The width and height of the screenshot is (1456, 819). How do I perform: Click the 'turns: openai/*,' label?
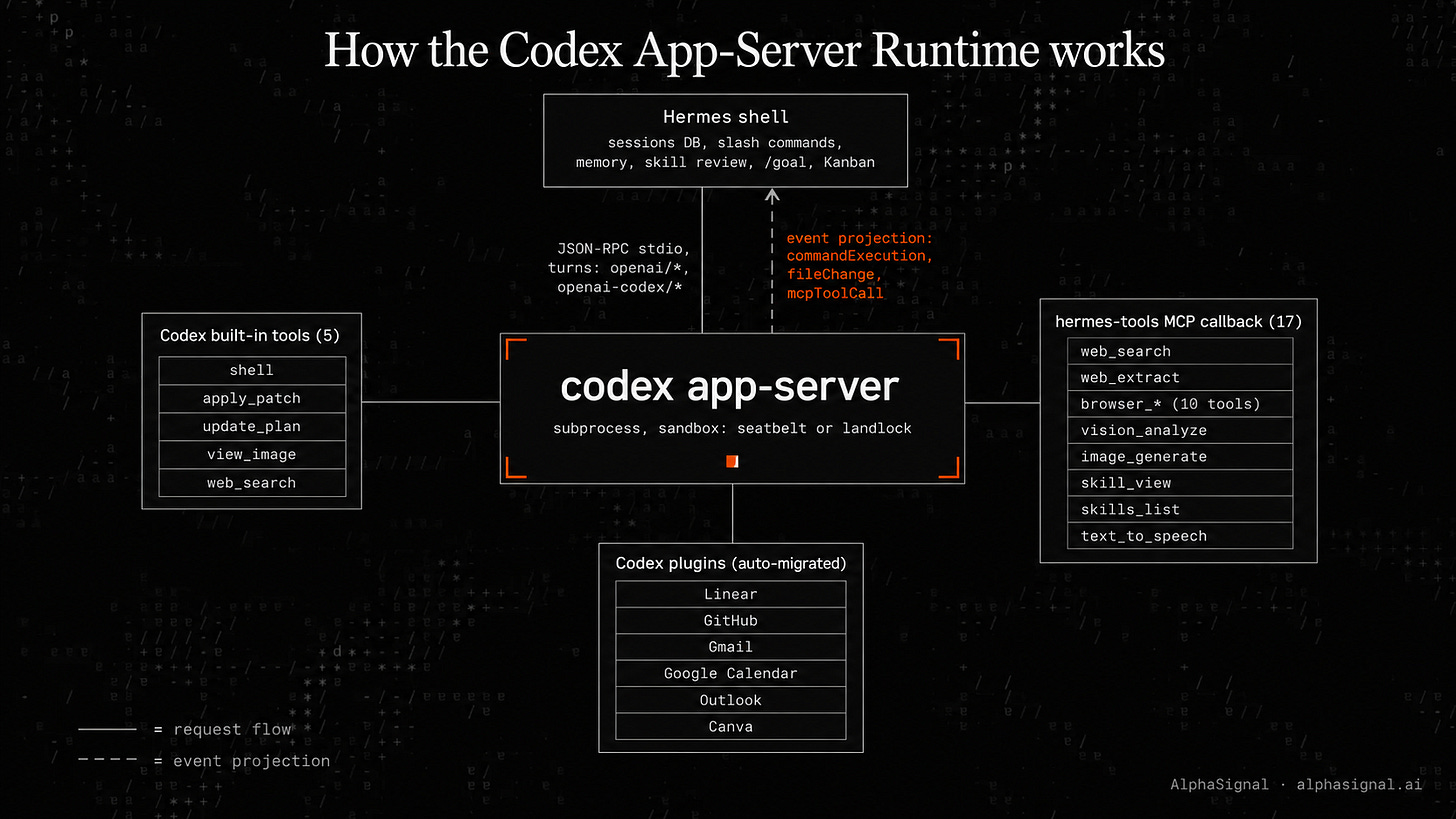[x=620, y=268]
